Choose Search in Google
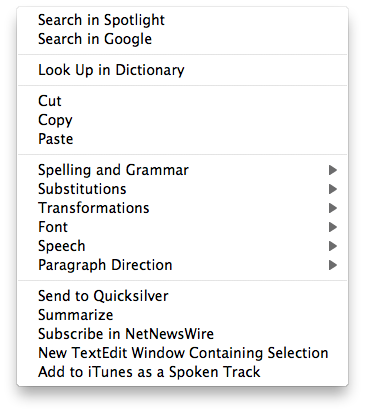The width and height of the screenshot is (365, 413). [x=182, y=39]
